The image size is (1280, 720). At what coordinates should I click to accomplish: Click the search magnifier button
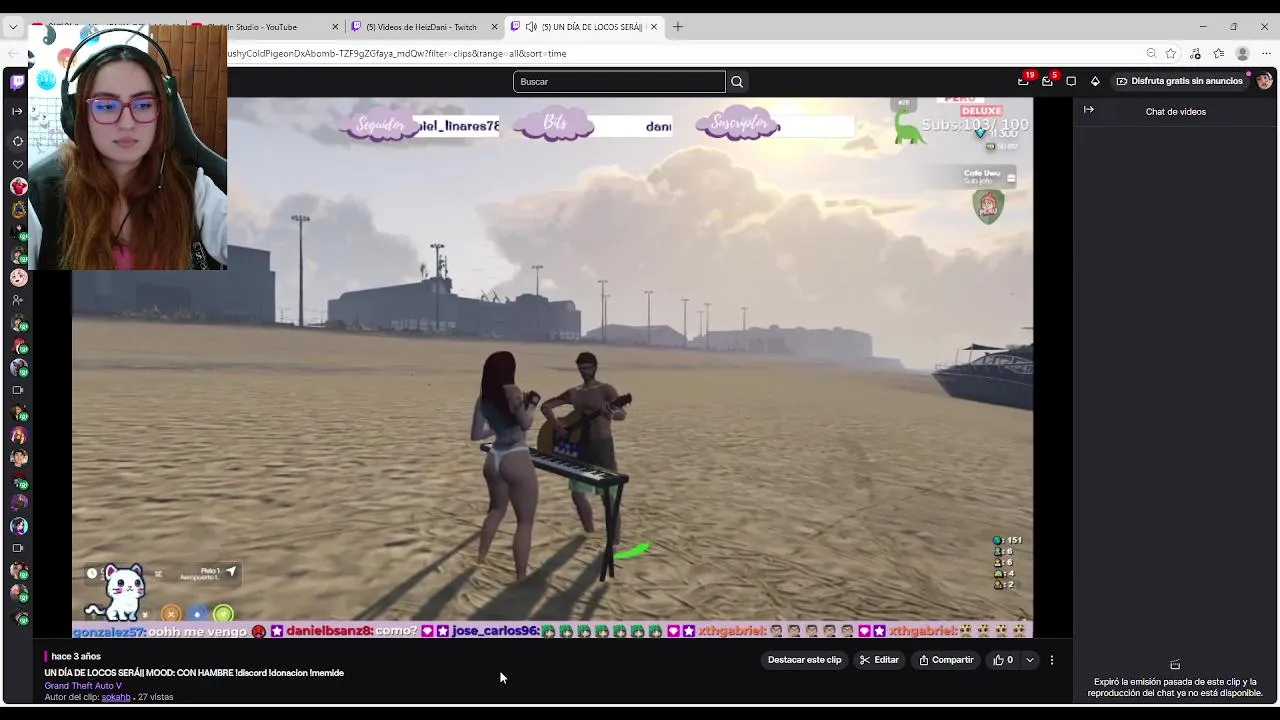(737, 82)
